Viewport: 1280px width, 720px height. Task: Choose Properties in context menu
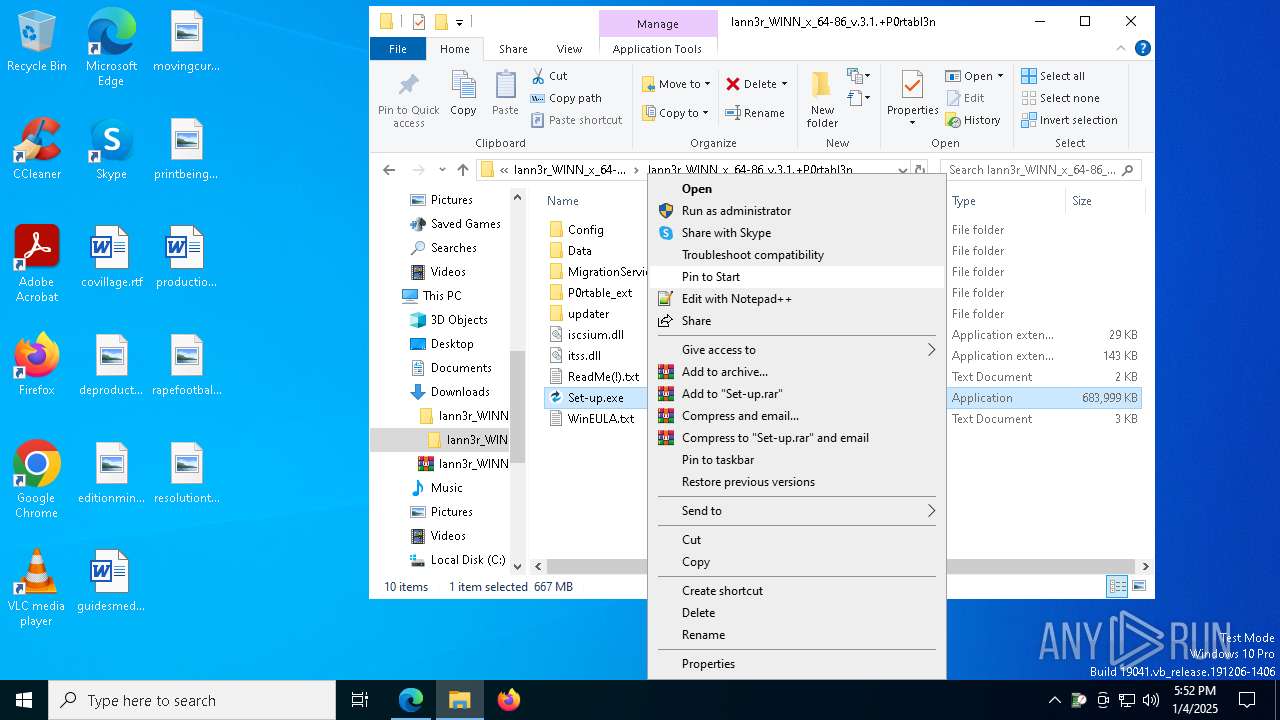tap(797, 664)
